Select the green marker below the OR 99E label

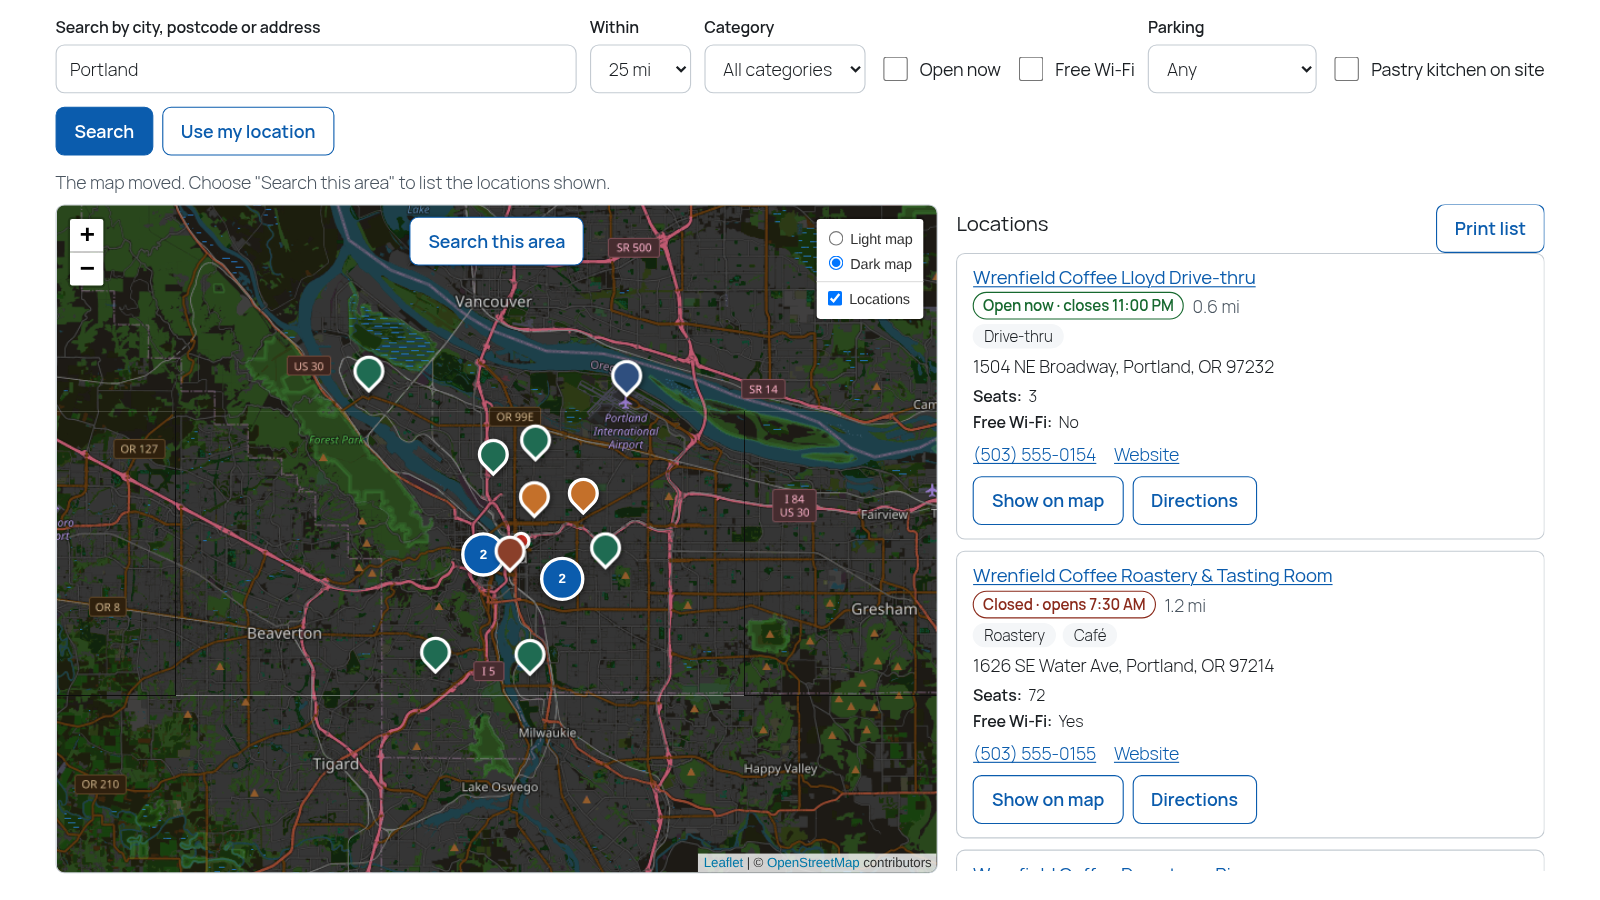tap(536, 442)
